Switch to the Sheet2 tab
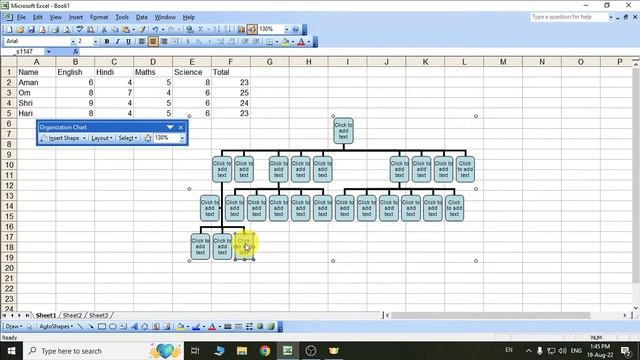This screenshot has height=360, width=640. [x=73, y=316]
